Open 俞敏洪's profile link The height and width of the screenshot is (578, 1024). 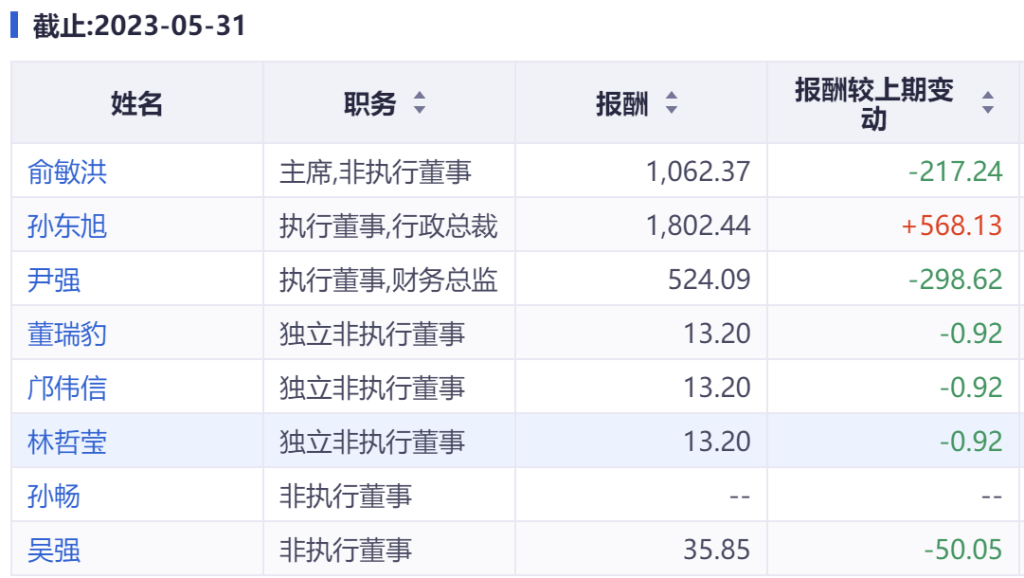tap(67, 172)
